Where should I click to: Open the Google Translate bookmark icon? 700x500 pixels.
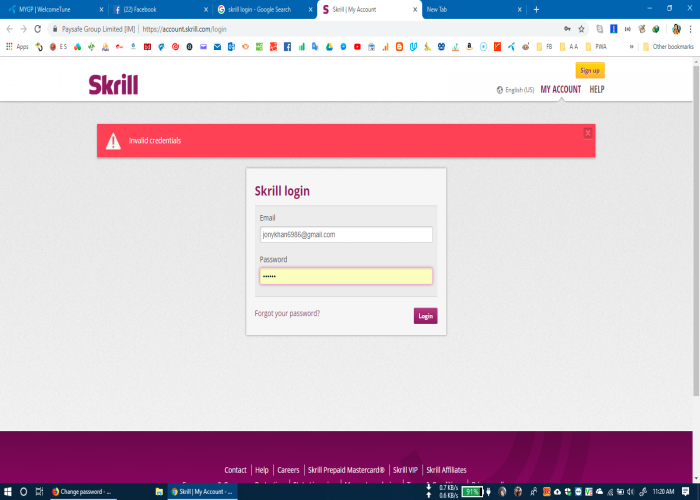click(315, 46)
